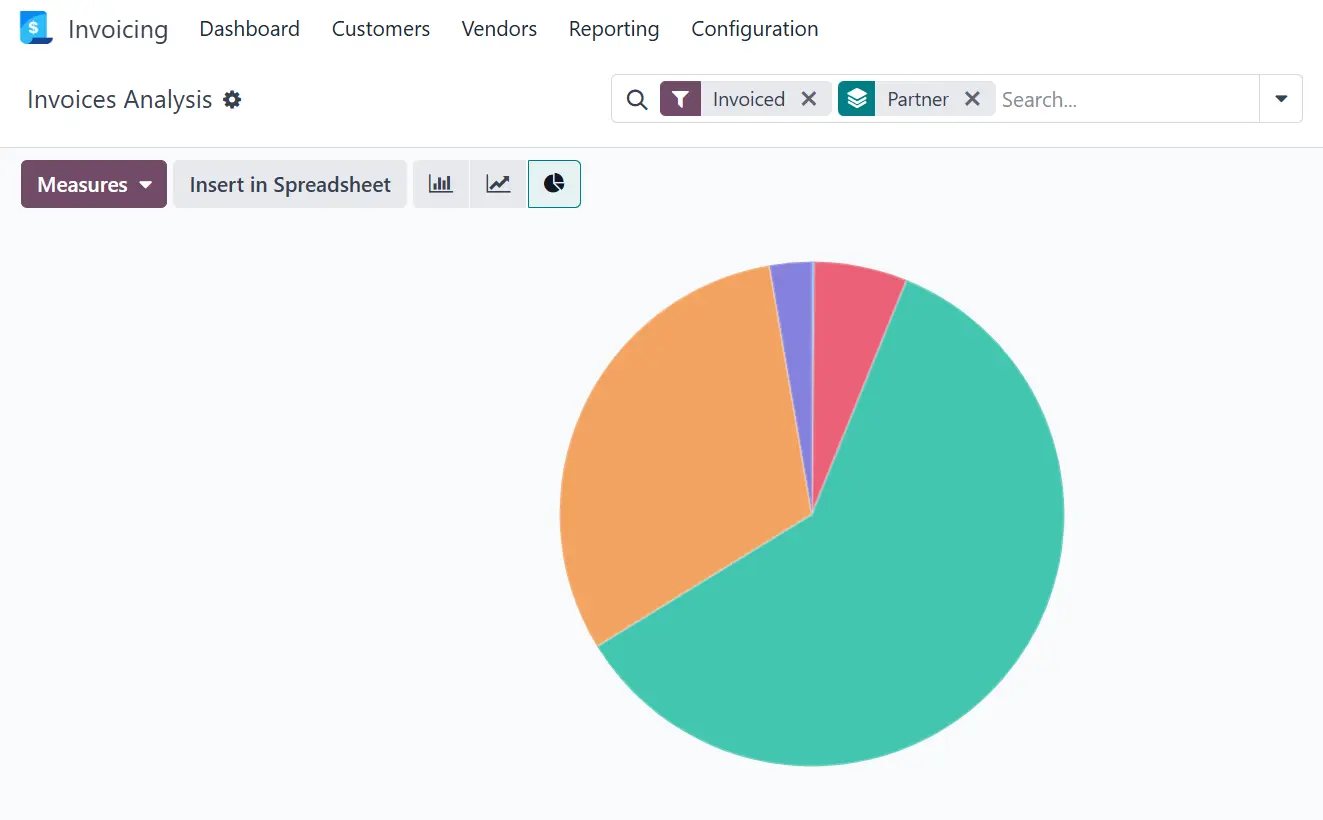Click Insert in Spreadsheet button
This screenshot has height=820, width=1323.
coord(290,184)
